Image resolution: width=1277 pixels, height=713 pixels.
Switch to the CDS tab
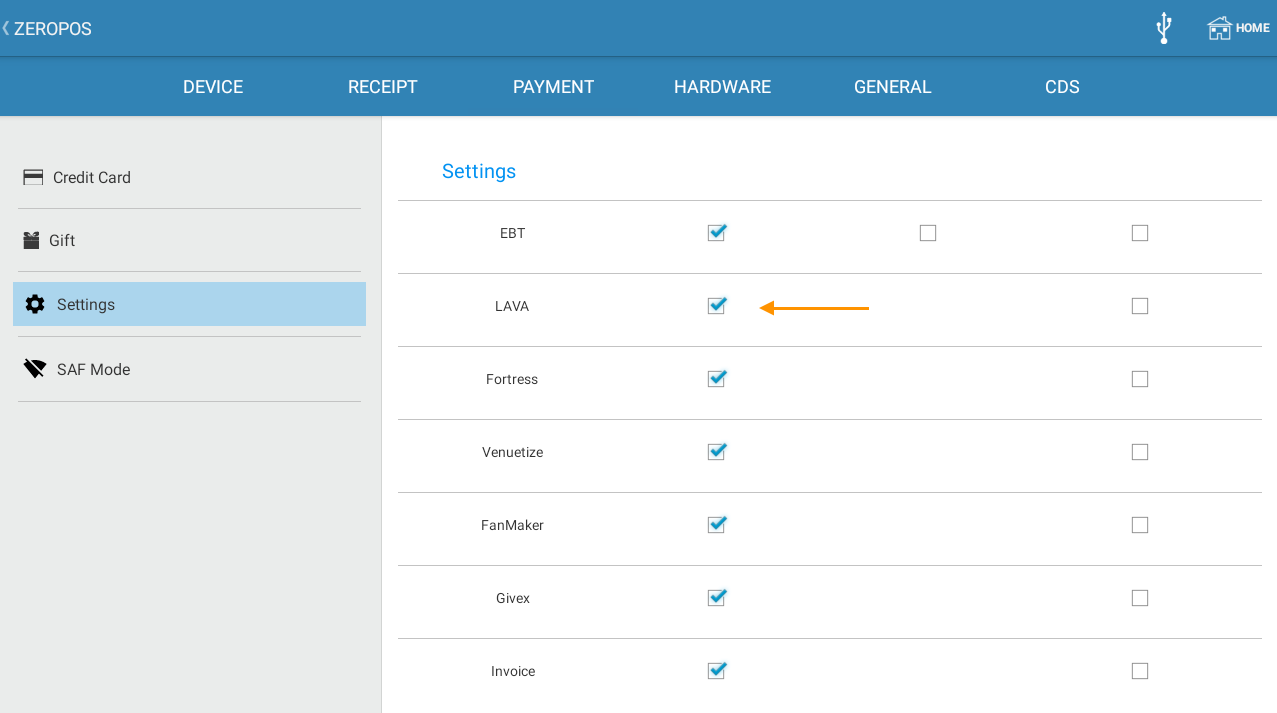[x=1061, y=86]
